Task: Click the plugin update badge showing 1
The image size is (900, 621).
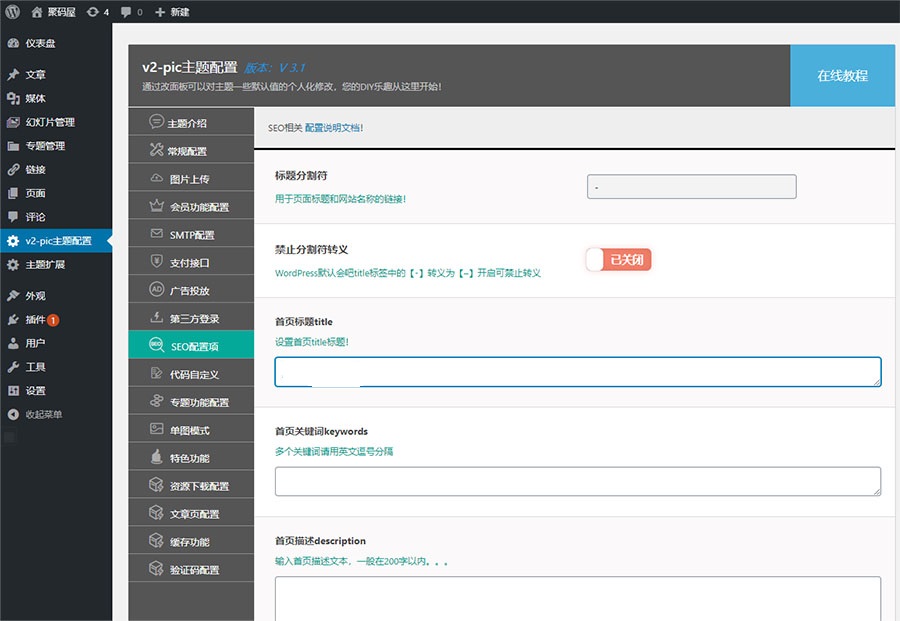Action: 53,320
